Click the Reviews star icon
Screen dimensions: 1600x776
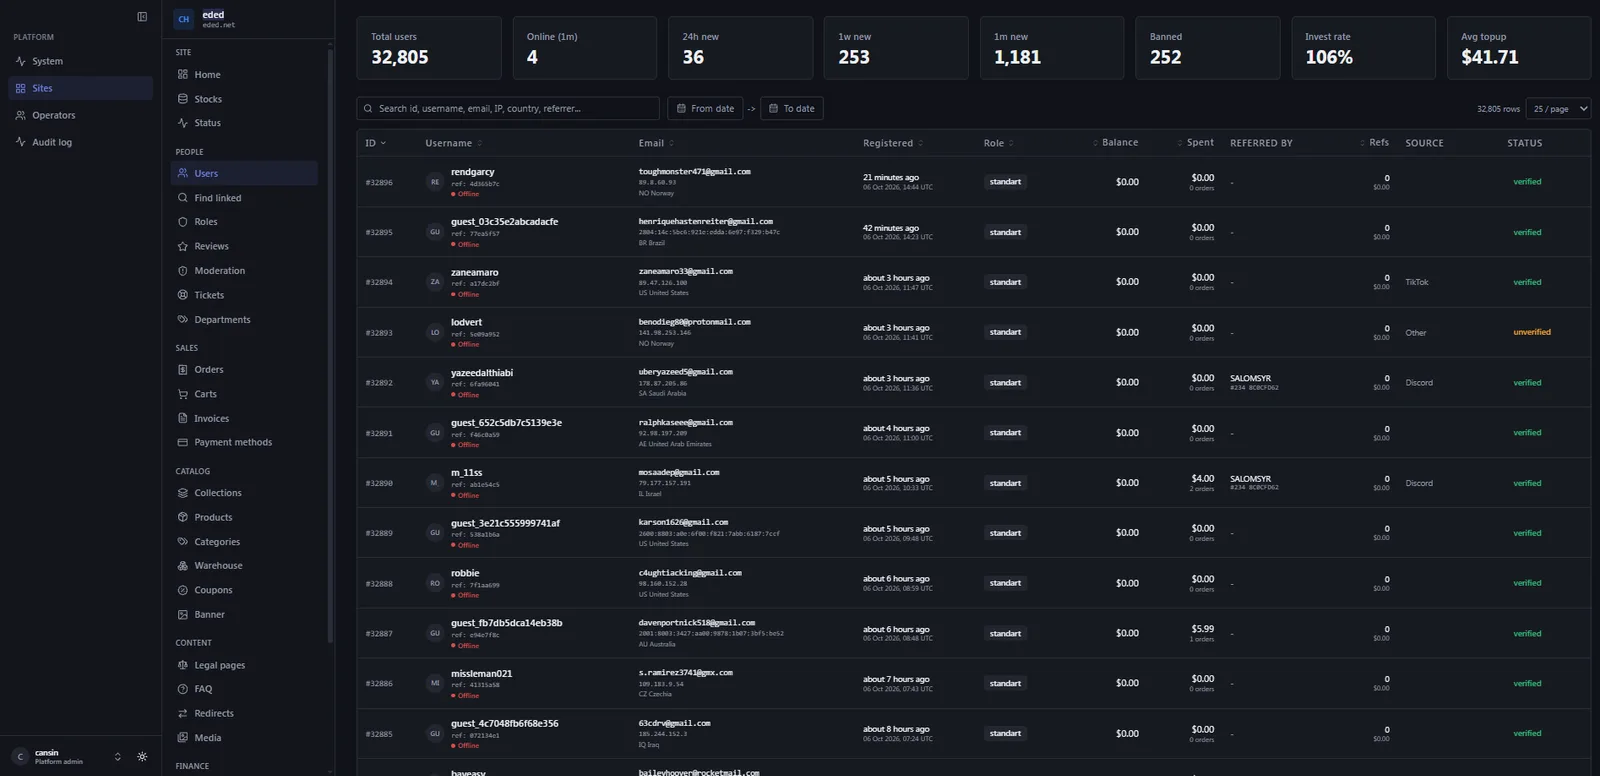tap(183, 246)
